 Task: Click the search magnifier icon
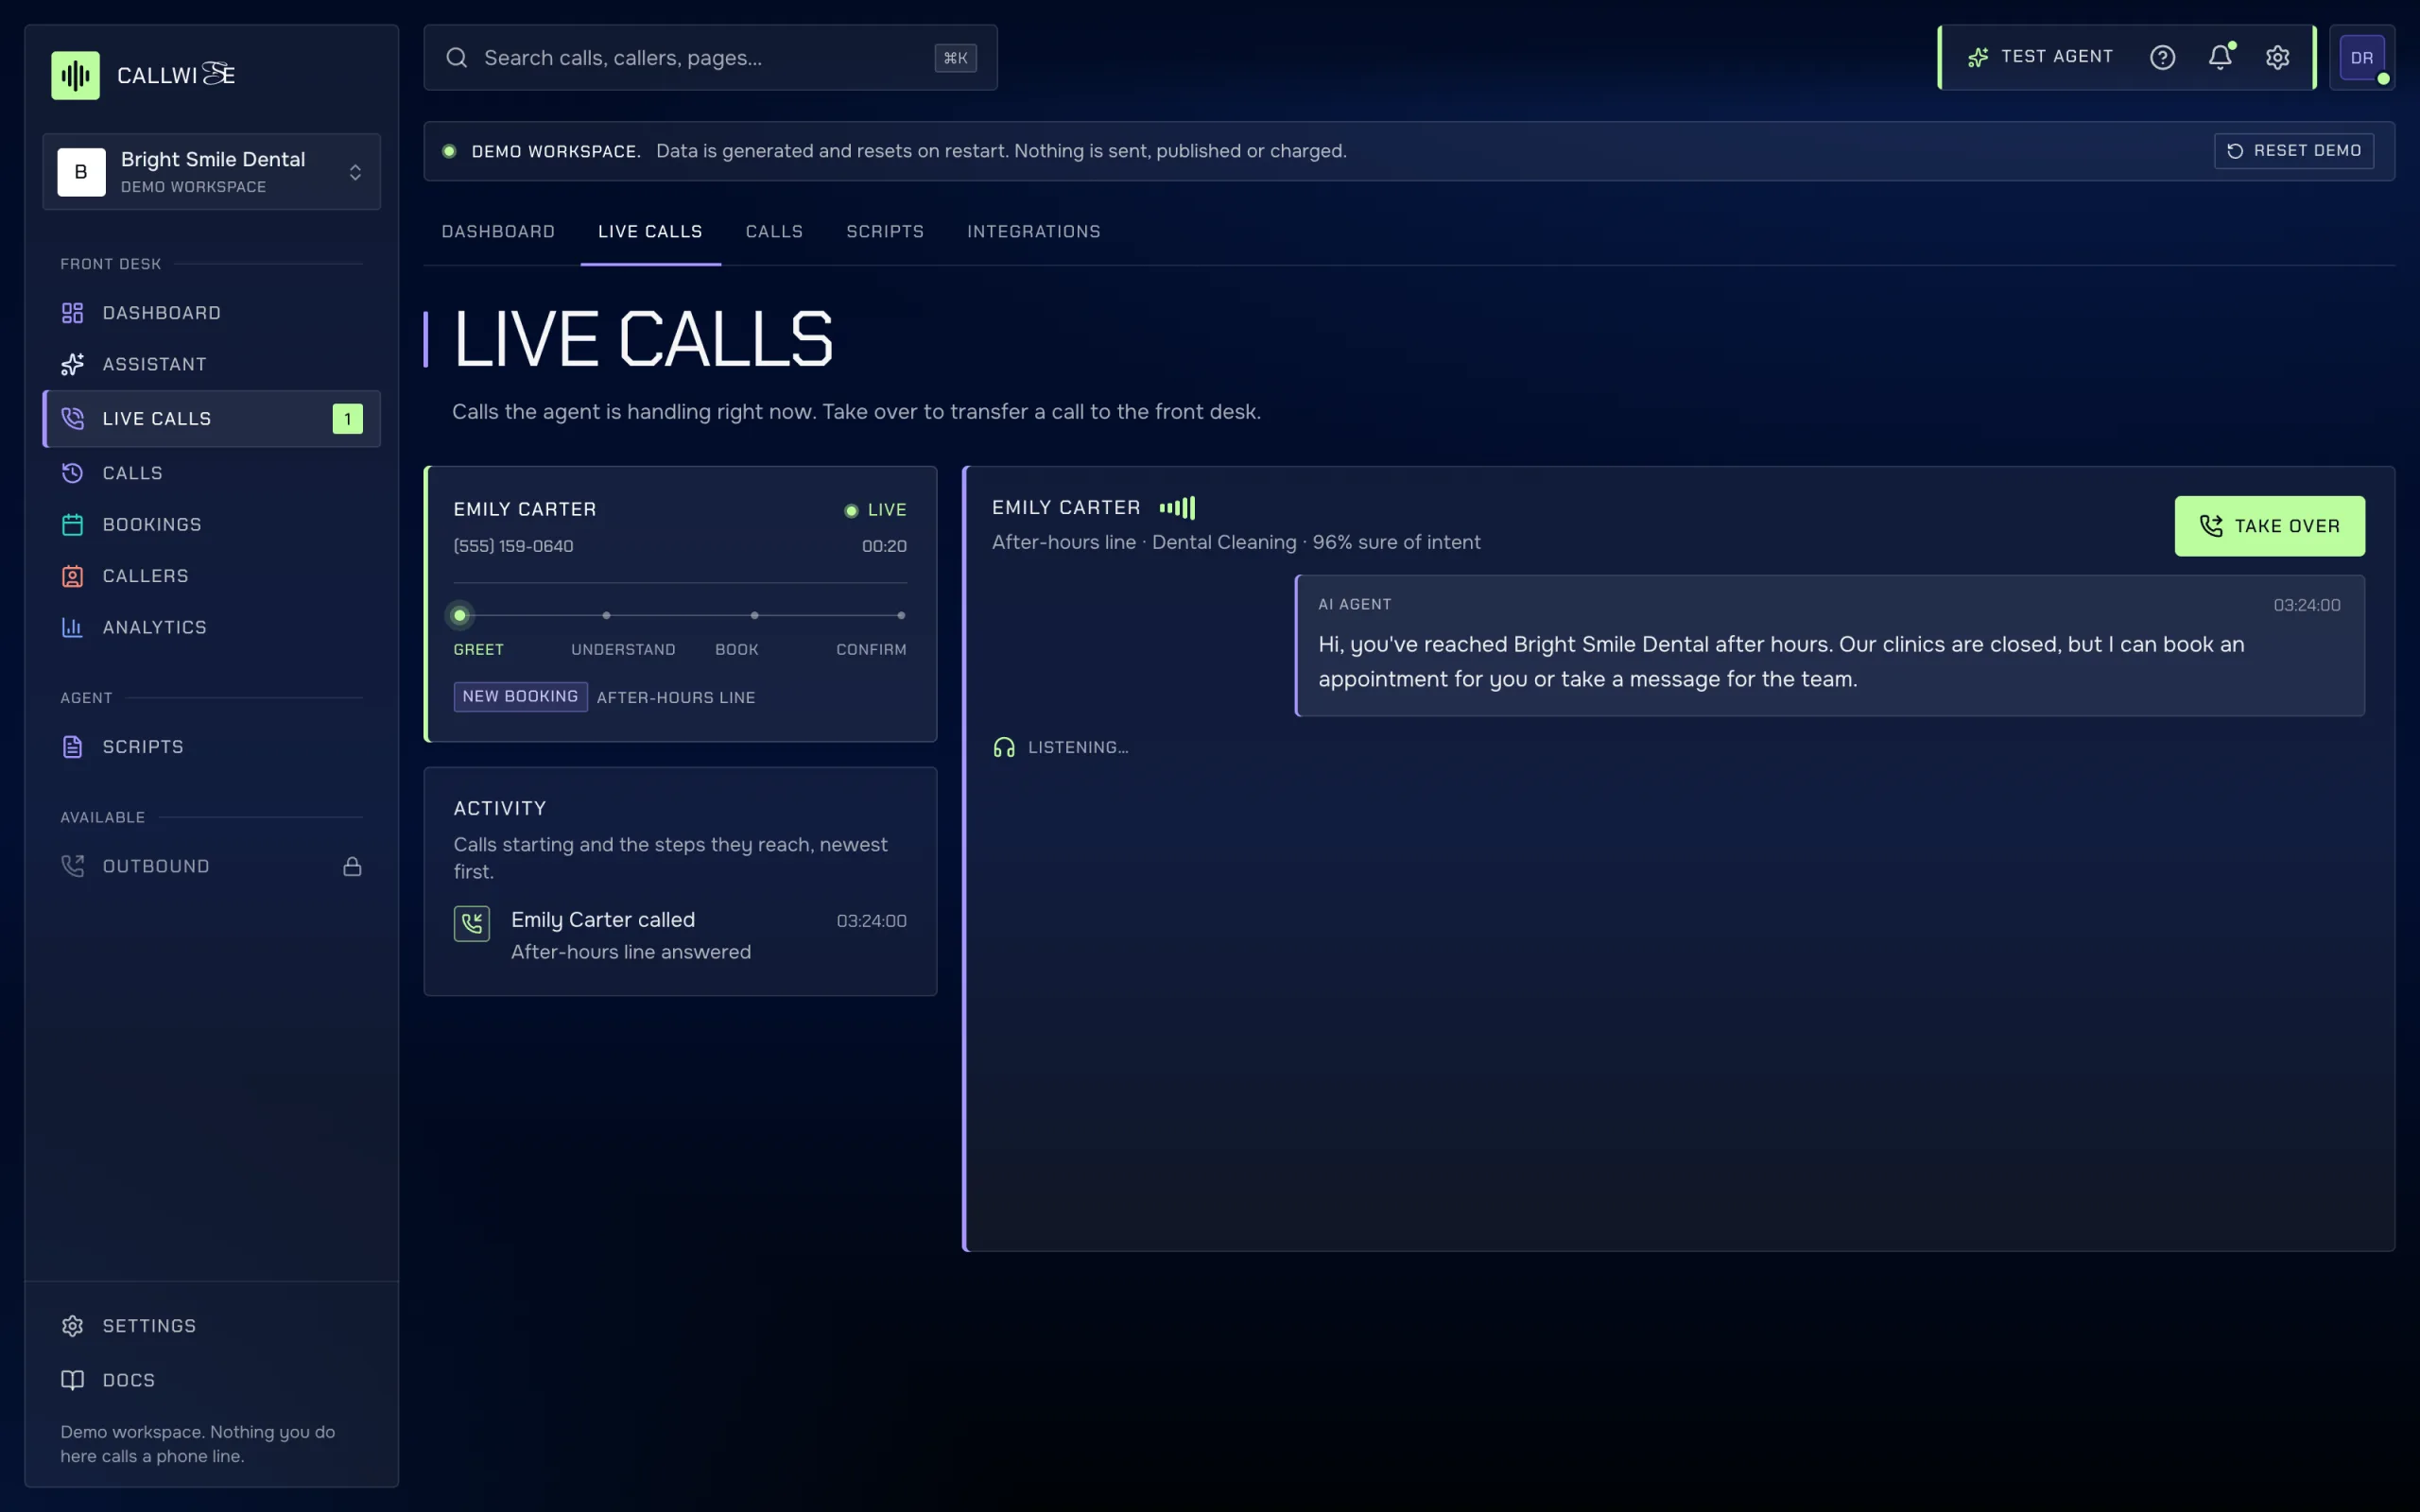(457, 58)
